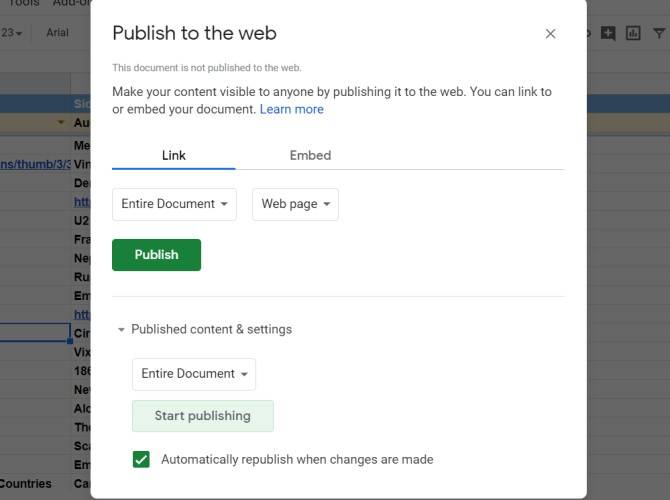This screenshot has height=500, width=670.
Task: Click the insert chart icon in the toolbar
Action: pos(633,33)
